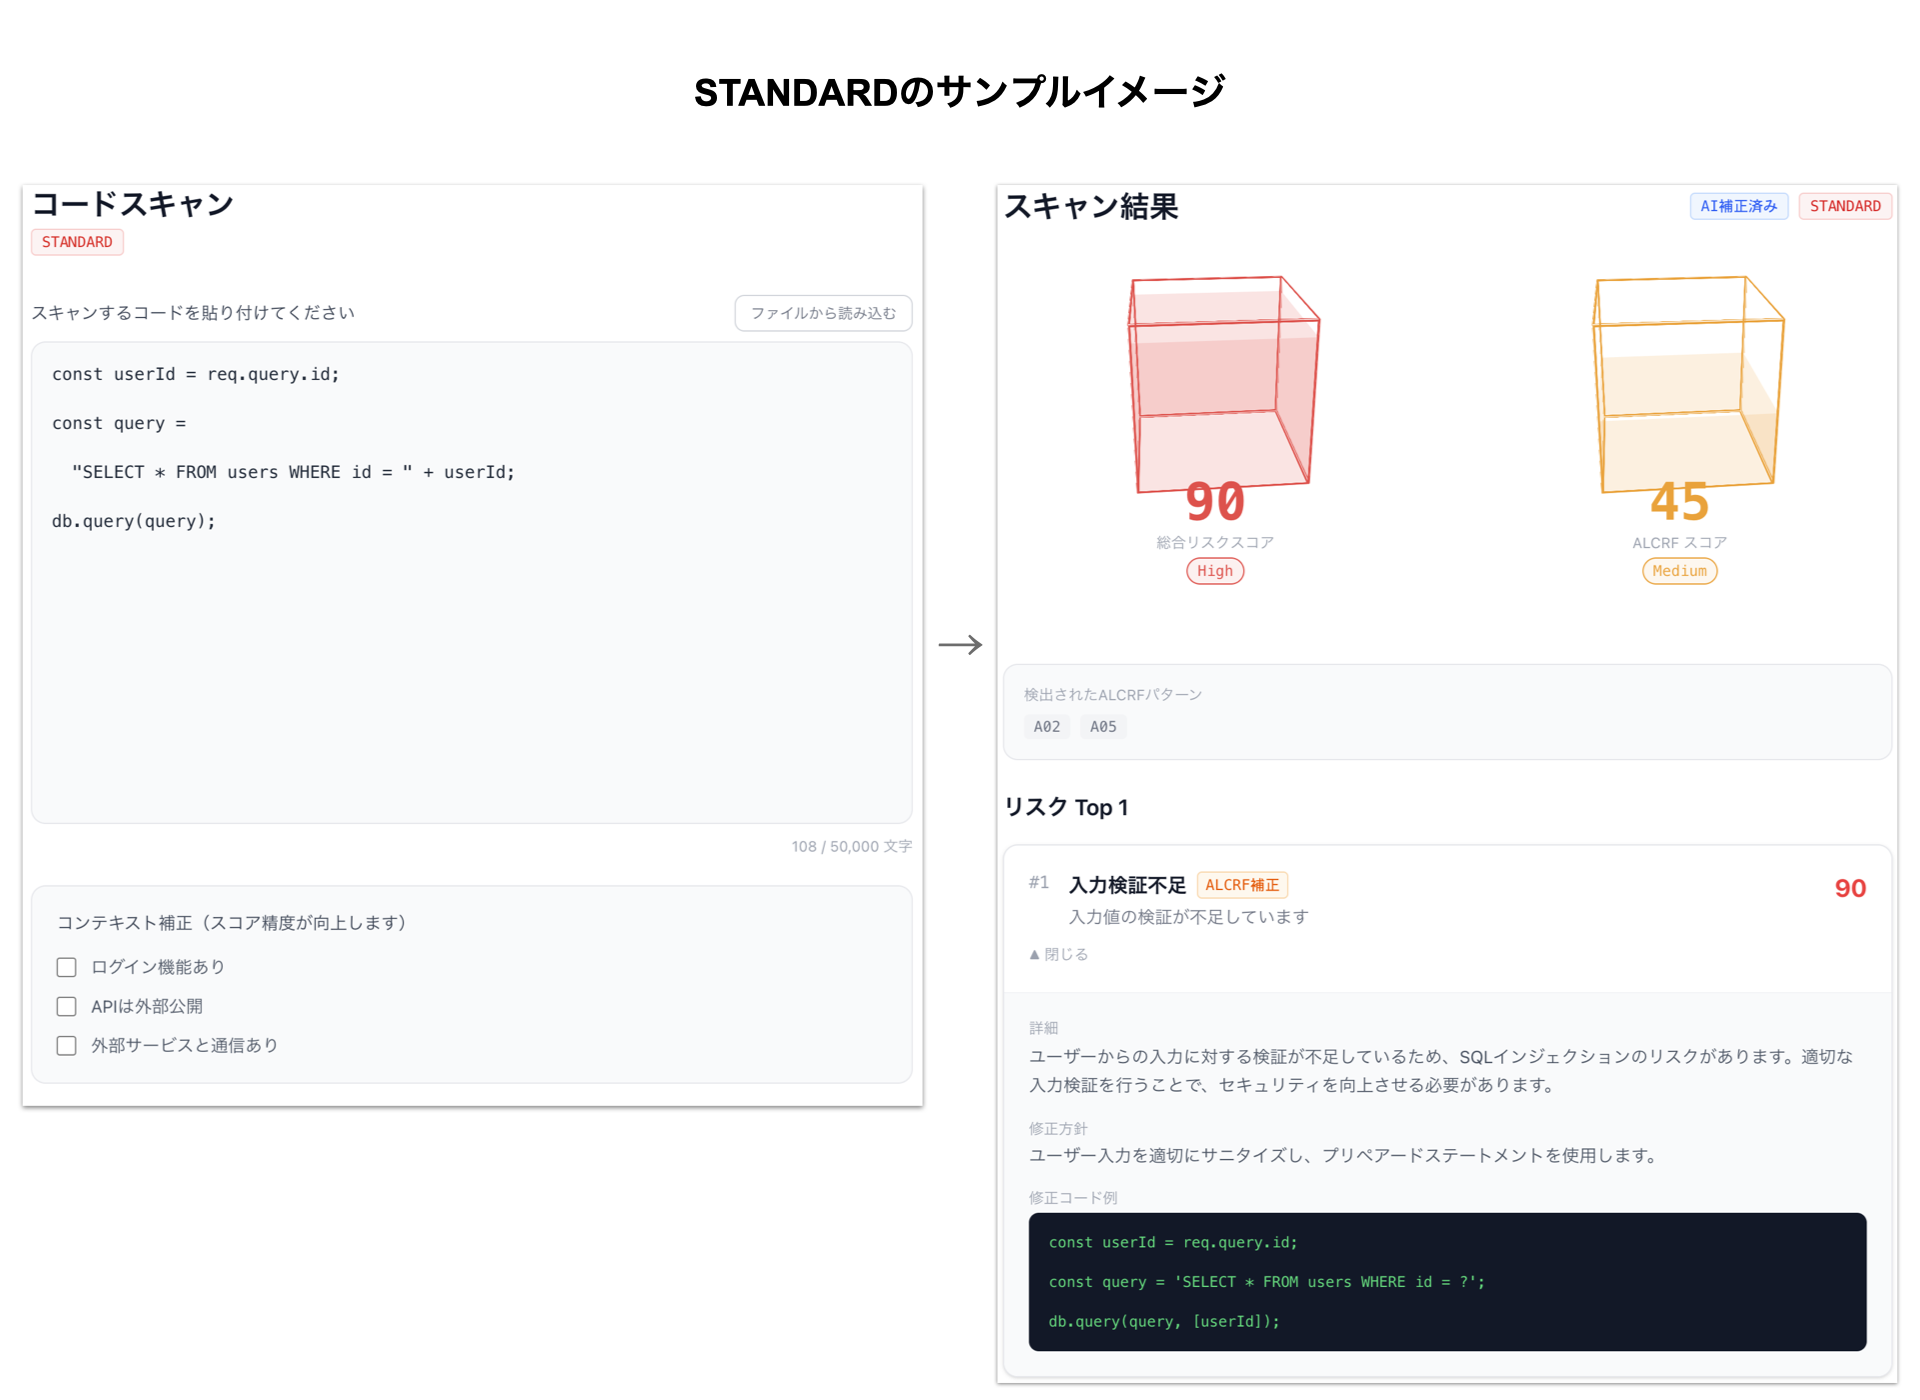Click the ファイルから読み込む button
Image resolution: width=1920 pixels, height=1400 pixels.
(x=823, y=313)
